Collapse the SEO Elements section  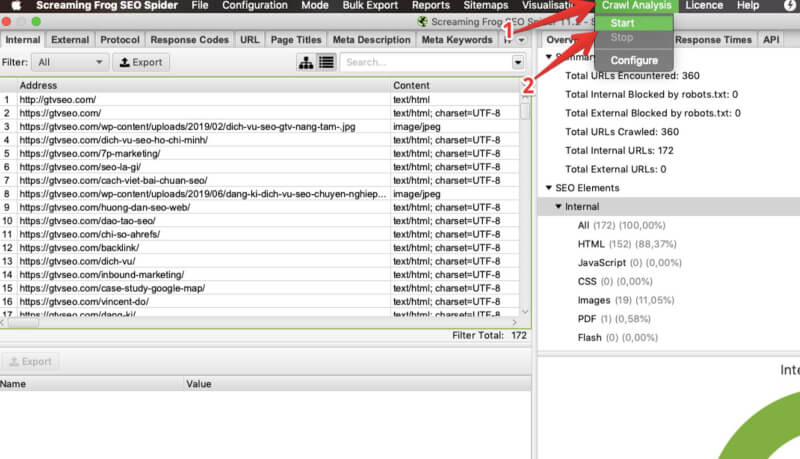click(549, 188)
